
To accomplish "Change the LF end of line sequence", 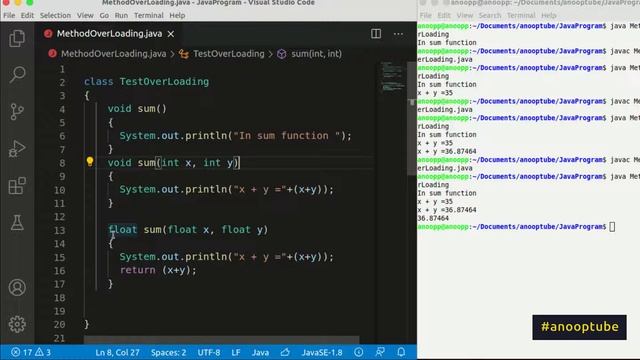I will (x=236, y=352).
